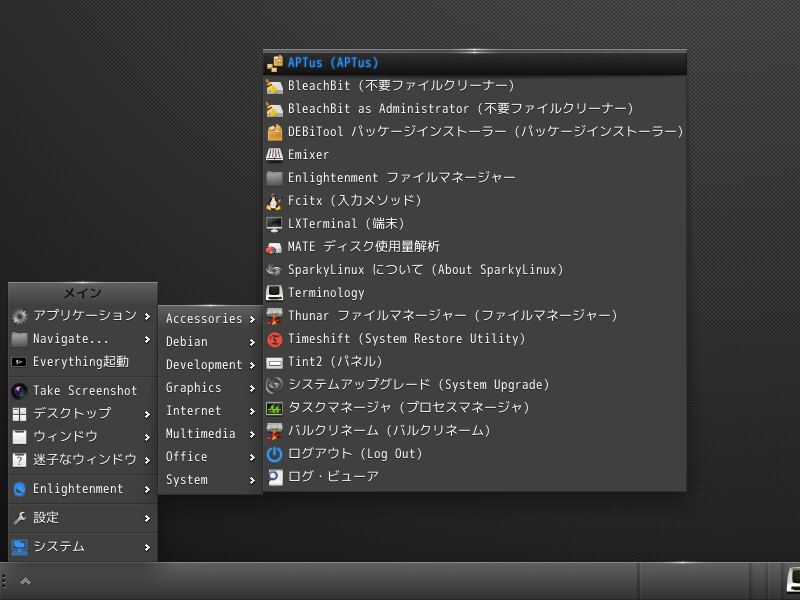The width and height of the screenshot is (800, 600).
Task: Click the Thunar file manager icon
Action: pos(274,316)
